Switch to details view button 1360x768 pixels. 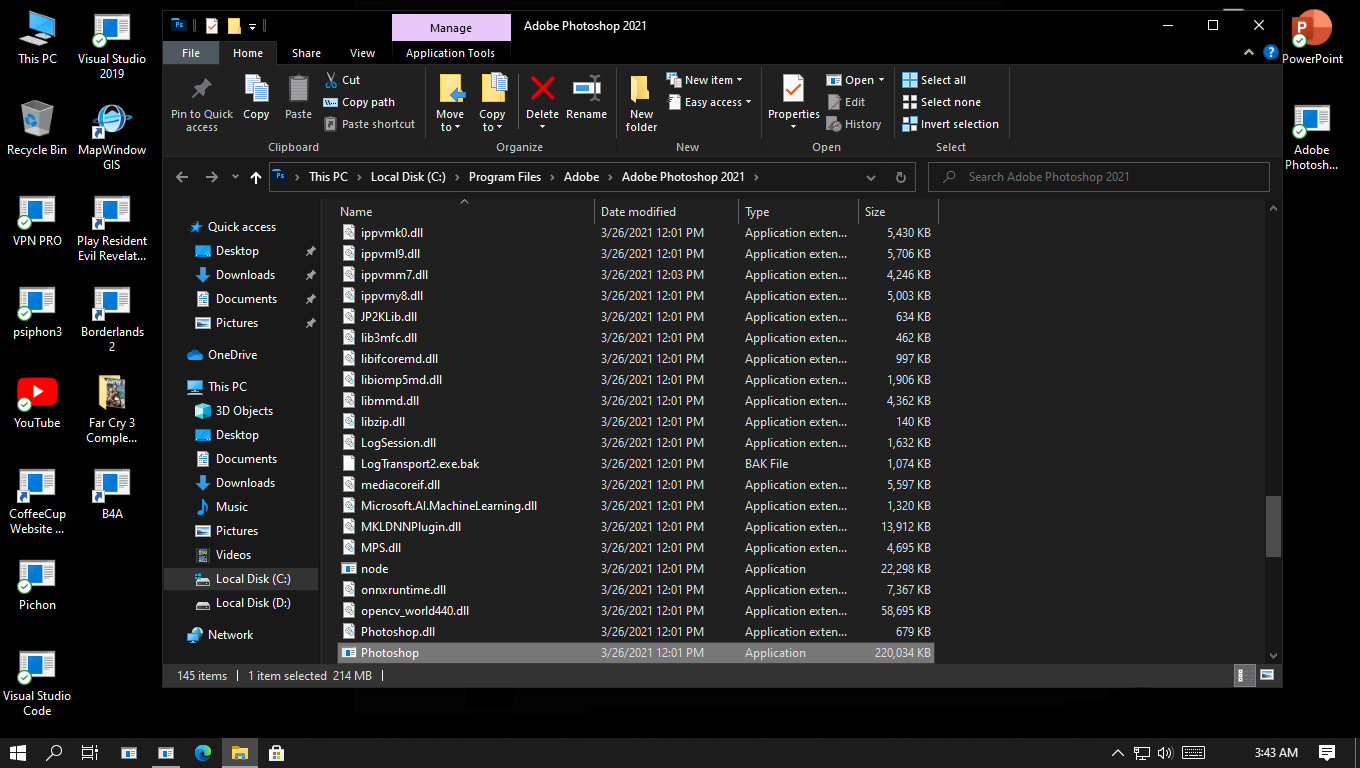(1245, 675)
